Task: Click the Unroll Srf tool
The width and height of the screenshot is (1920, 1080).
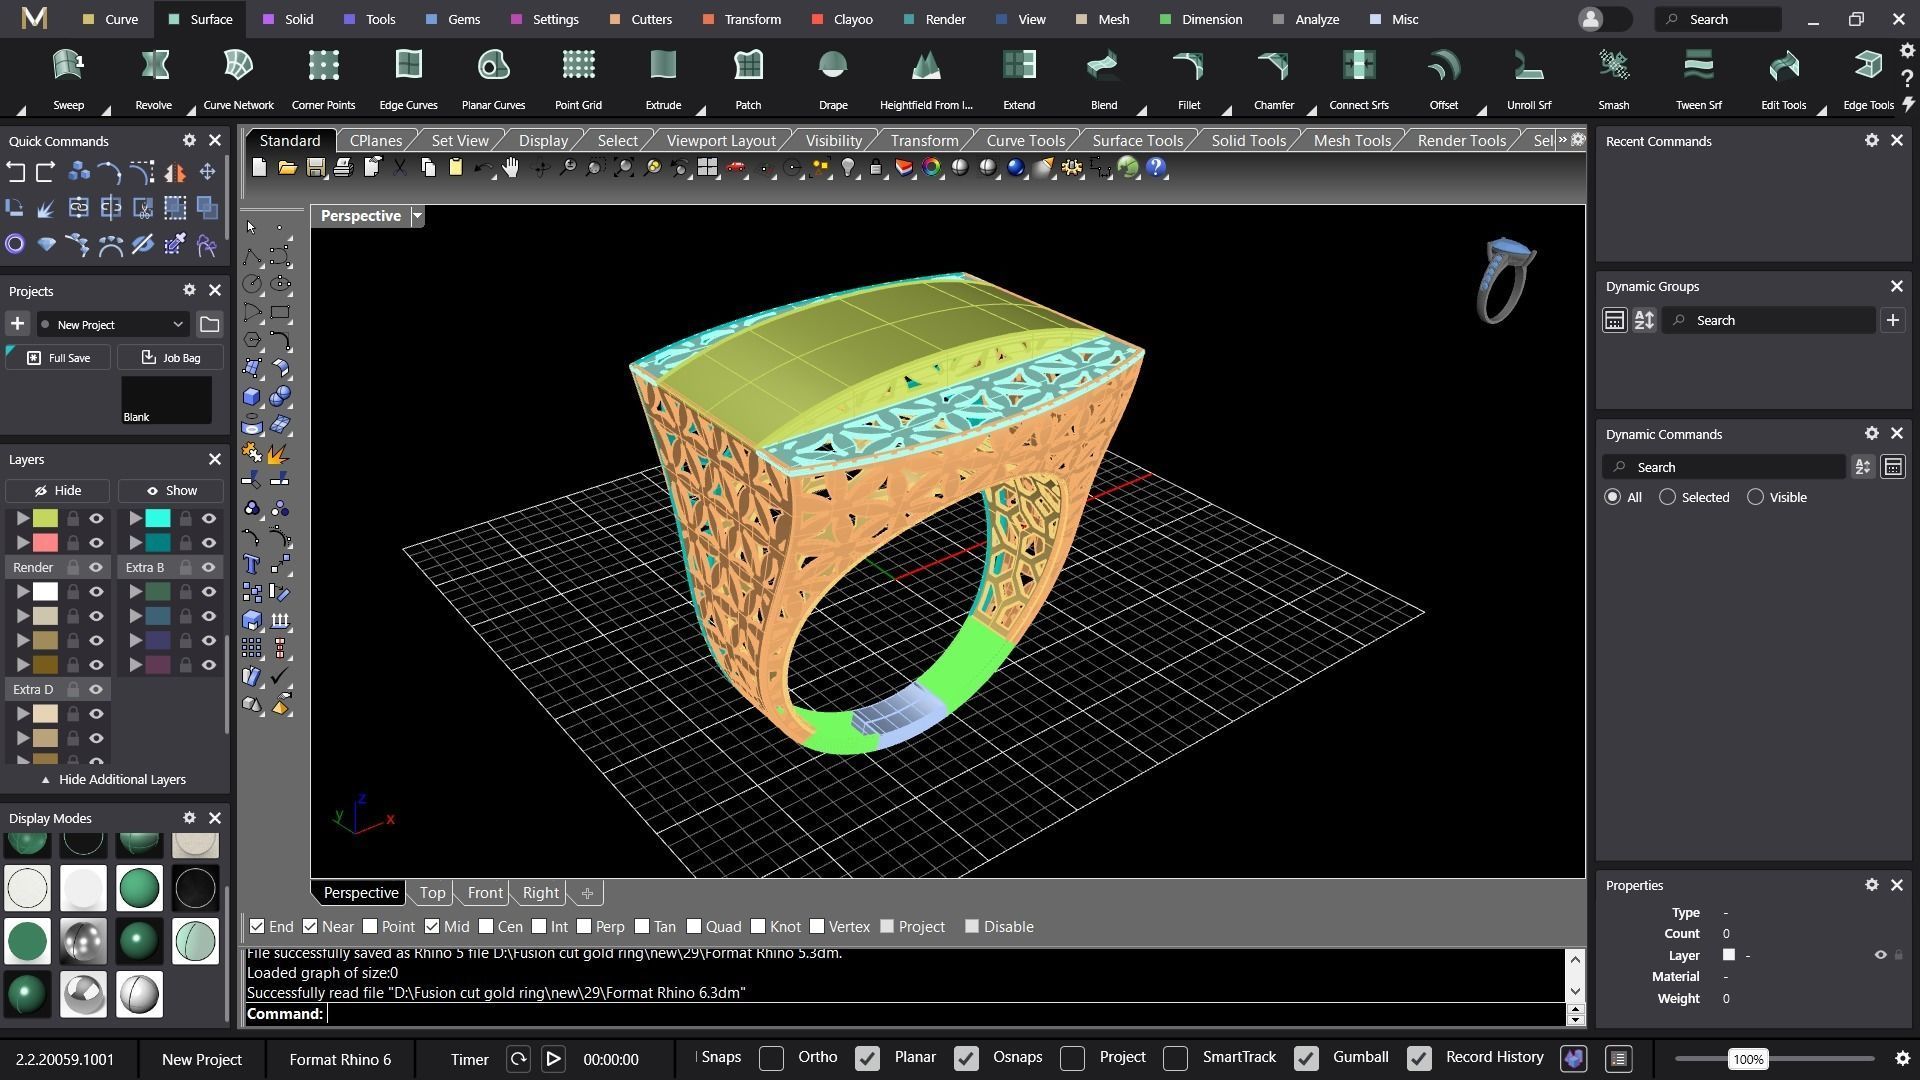Action: click(x=1528, y=67)
